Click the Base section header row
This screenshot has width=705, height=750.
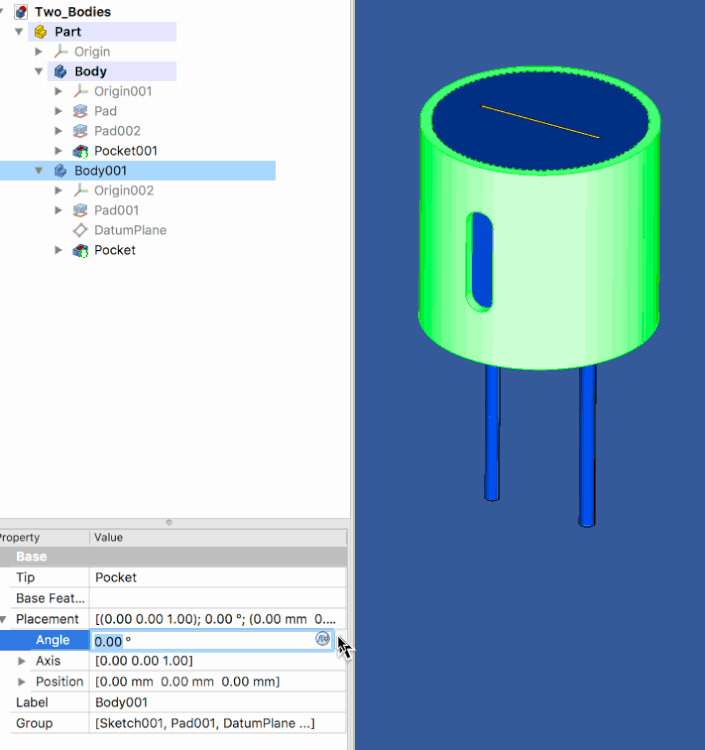pyautogui.click(x=173, y=557)
